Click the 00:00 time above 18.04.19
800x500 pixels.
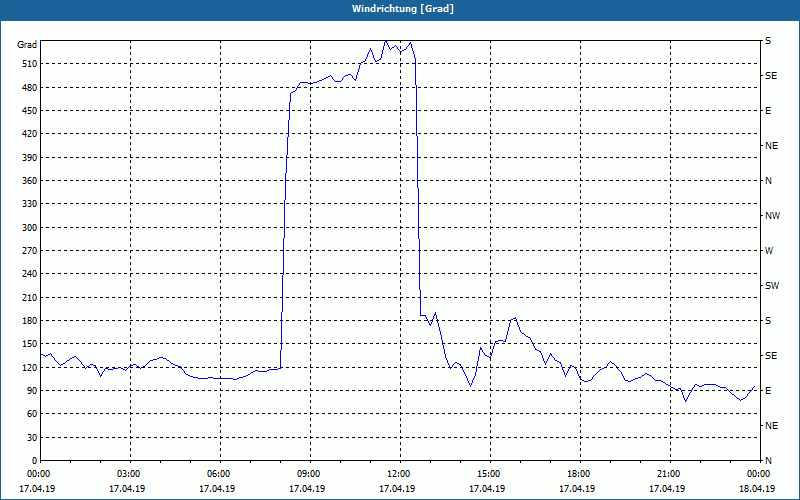click(x=758, y=474)
